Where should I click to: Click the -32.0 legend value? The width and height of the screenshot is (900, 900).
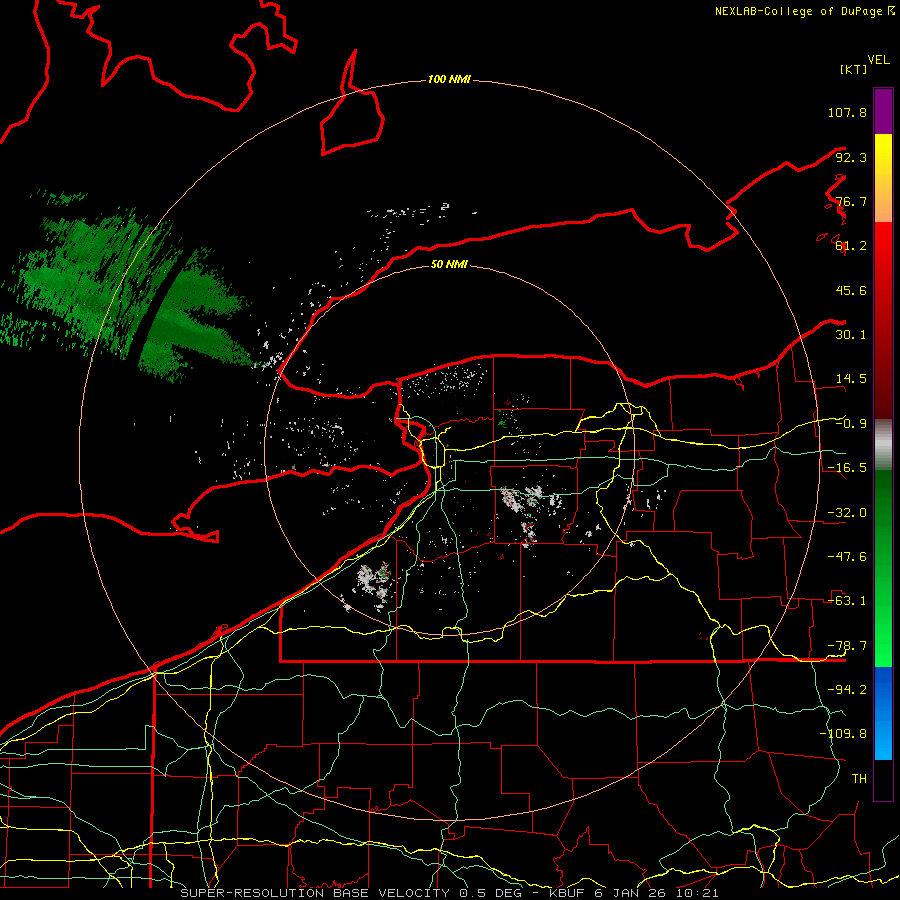point(847,513)
